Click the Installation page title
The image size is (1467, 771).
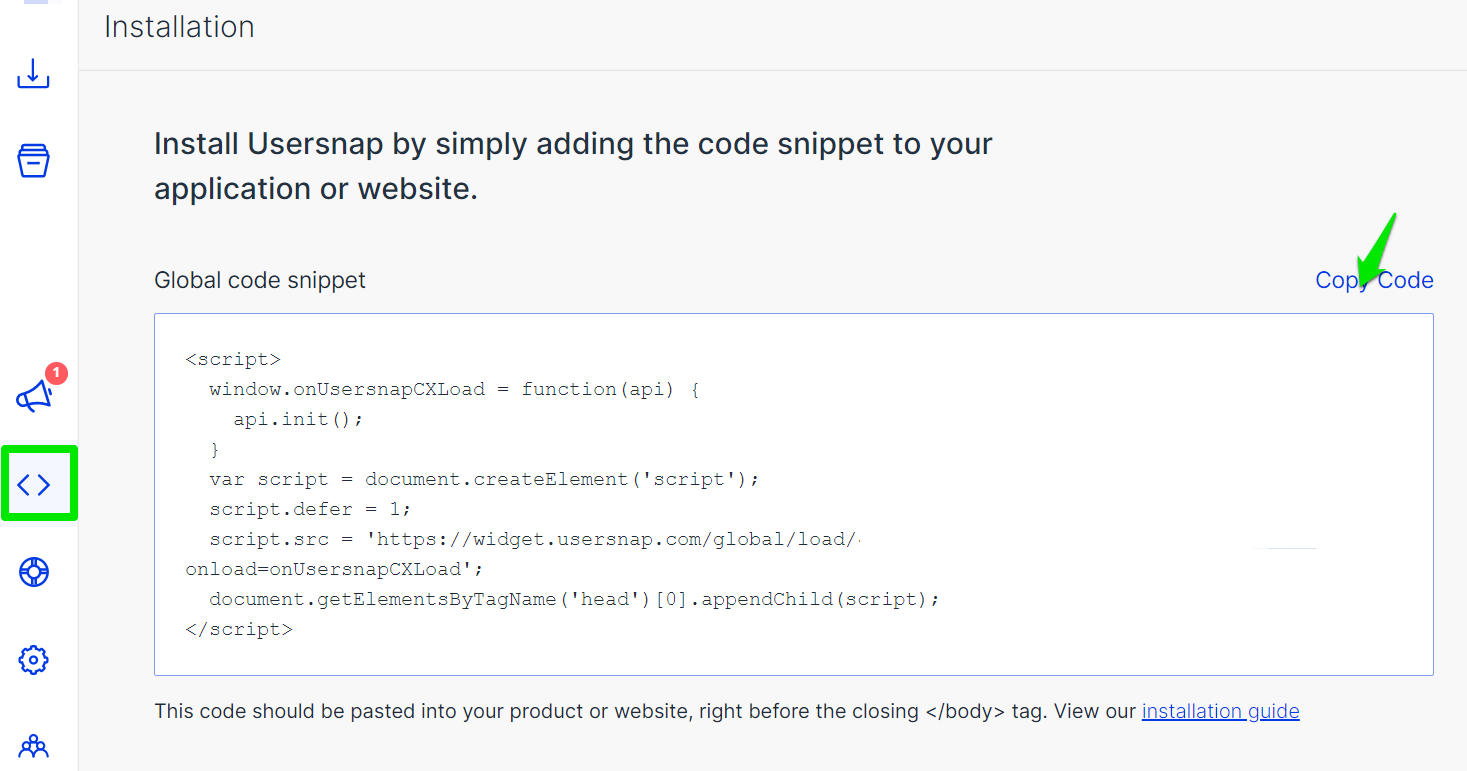[x=179, y=27]
